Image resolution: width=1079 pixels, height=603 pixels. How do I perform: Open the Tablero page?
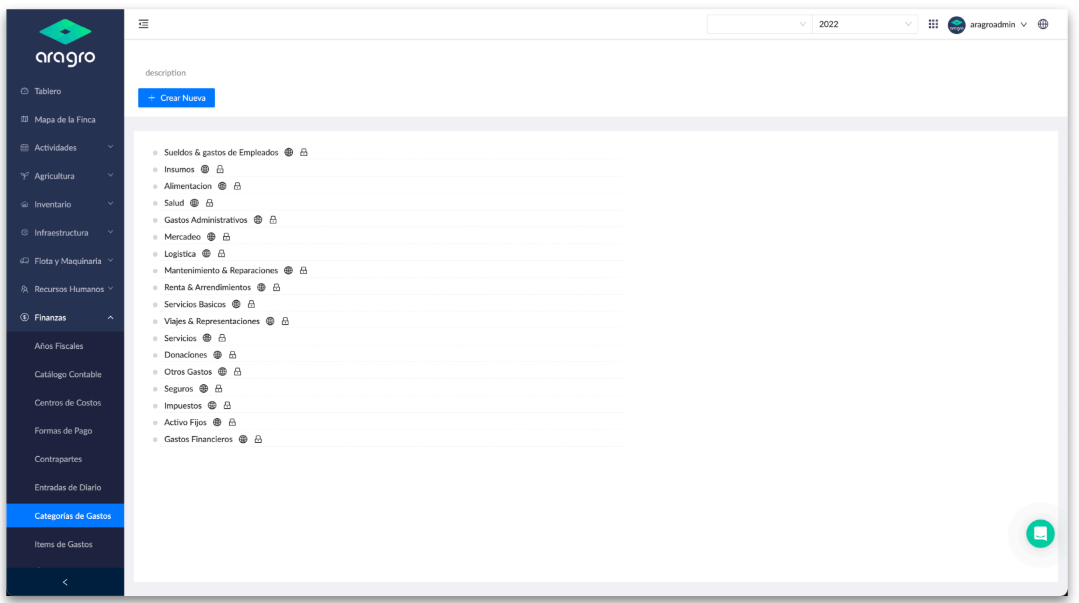(65, 91)
